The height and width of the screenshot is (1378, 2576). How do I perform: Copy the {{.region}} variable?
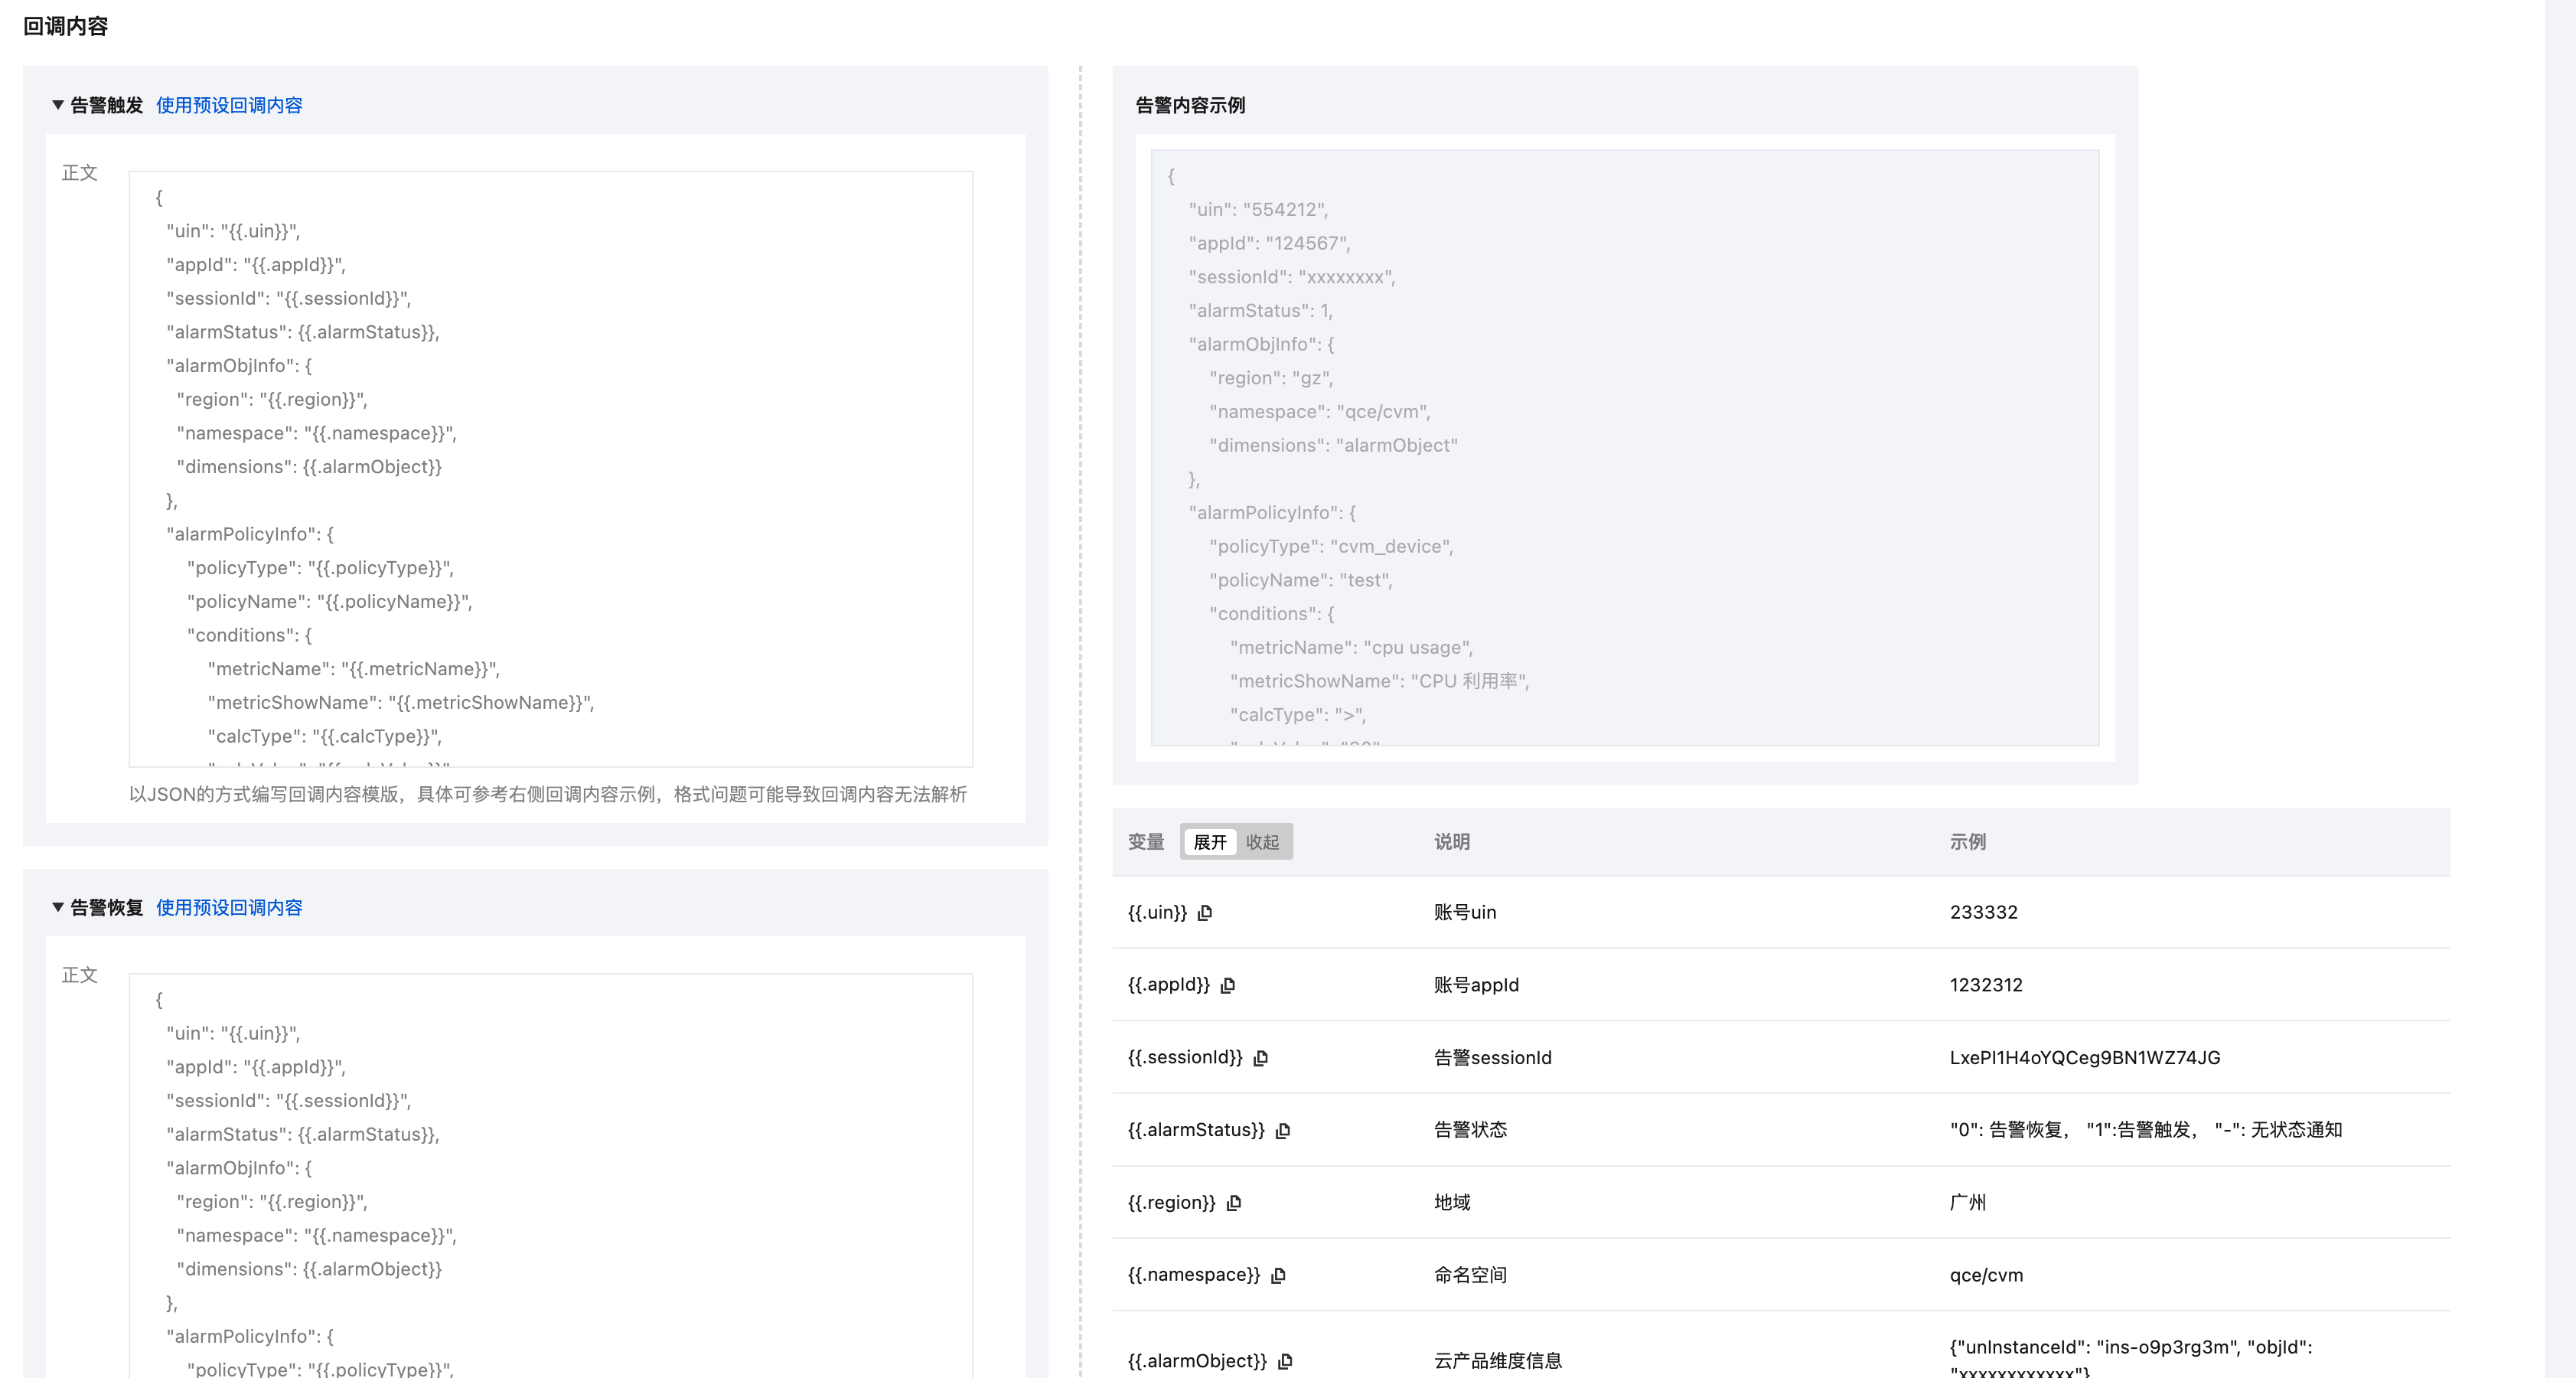click(x=1234, y=1203)
